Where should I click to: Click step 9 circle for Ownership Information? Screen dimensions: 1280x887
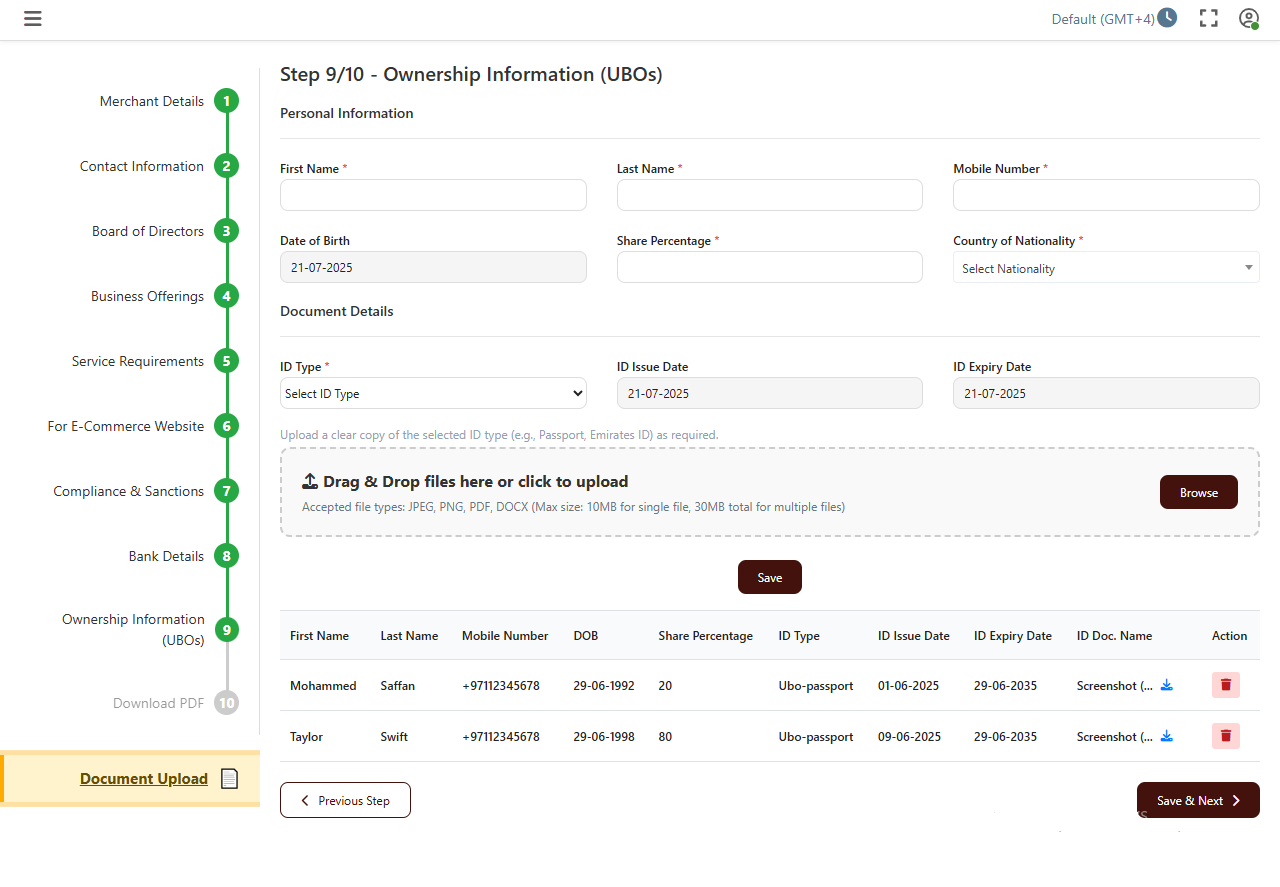coord(227,629)
